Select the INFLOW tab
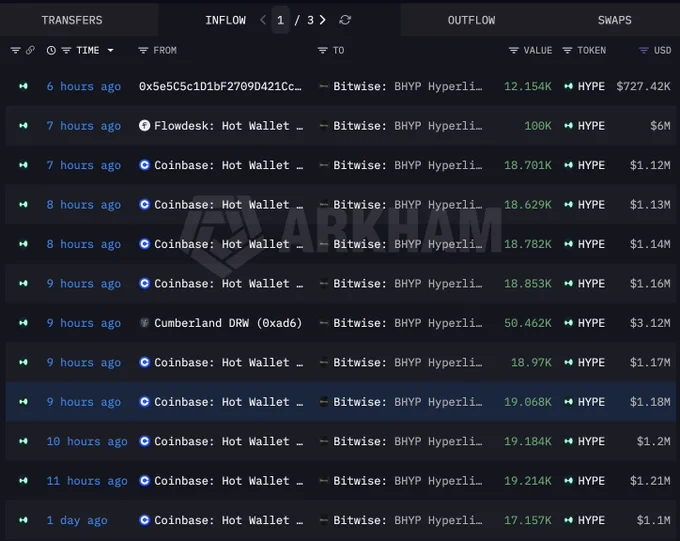Screen dimensions: 680x541 click(x=226, y=20)
